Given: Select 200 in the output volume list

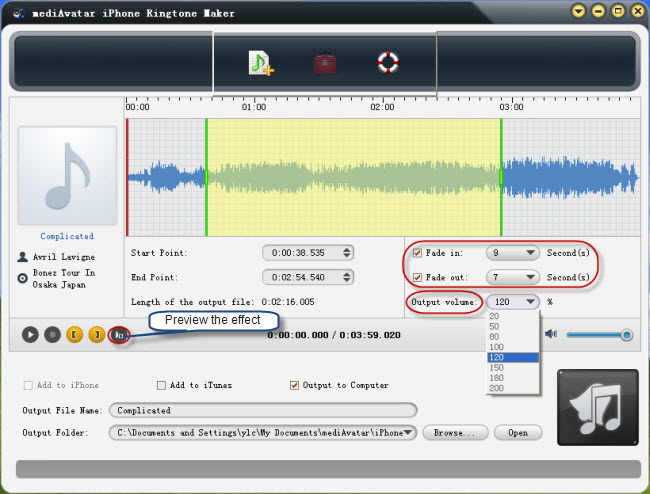Looking at the screenshot, I should (513, 388).
